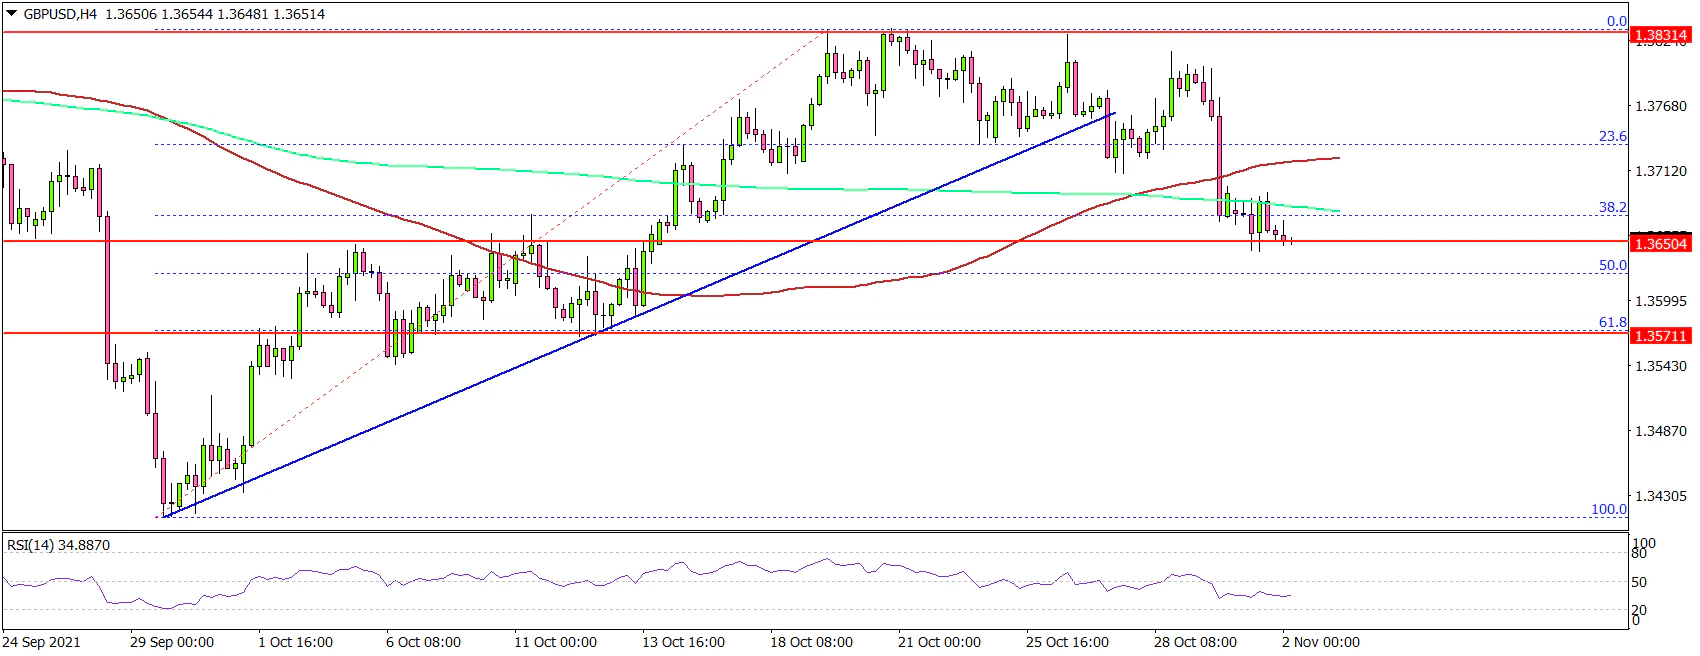
Task: Click the 29 Sep 00:00 time axis label
Action: (171, 642)
